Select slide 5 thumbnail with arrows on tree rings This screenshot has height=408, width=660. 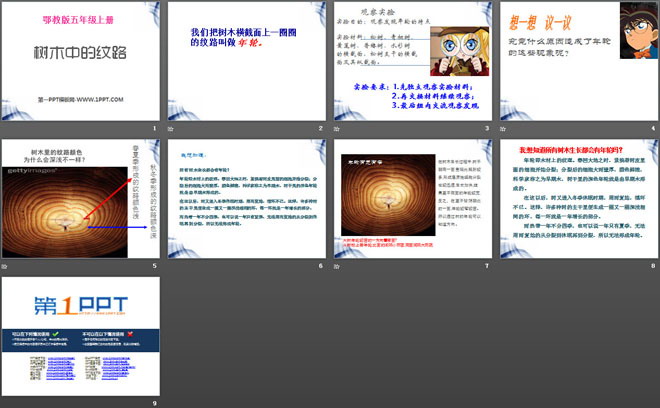click(80, 199)
